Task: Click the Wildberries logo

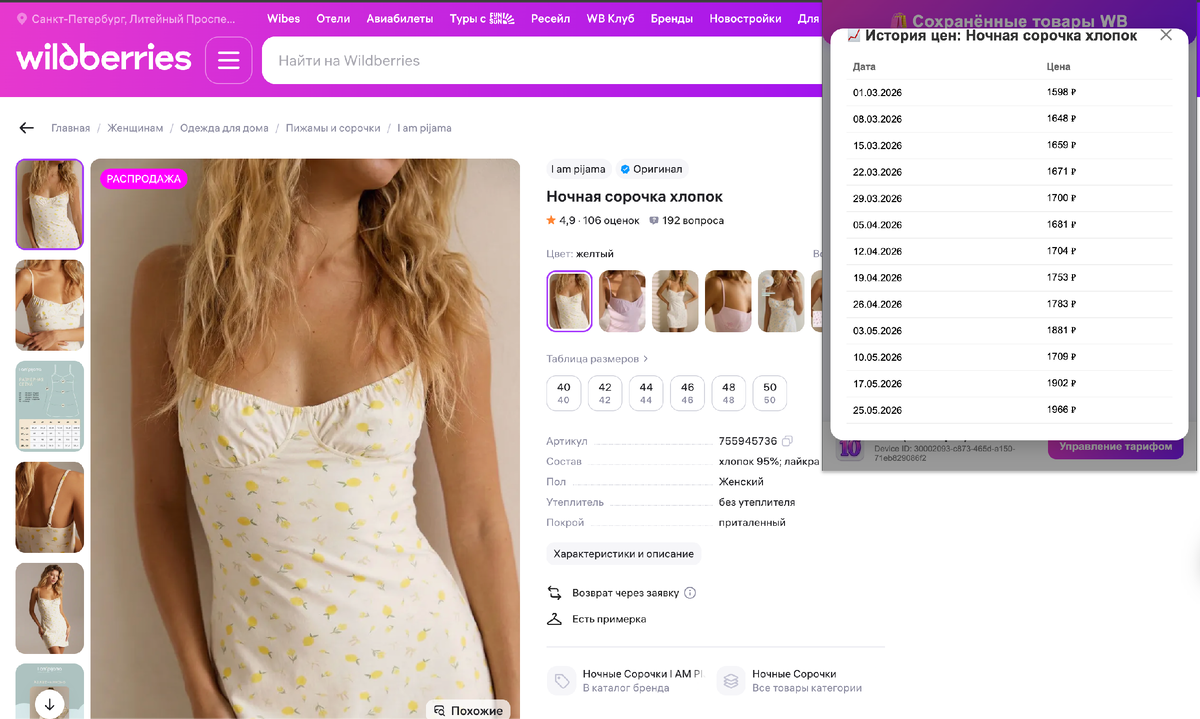Action: coord(103,59)
